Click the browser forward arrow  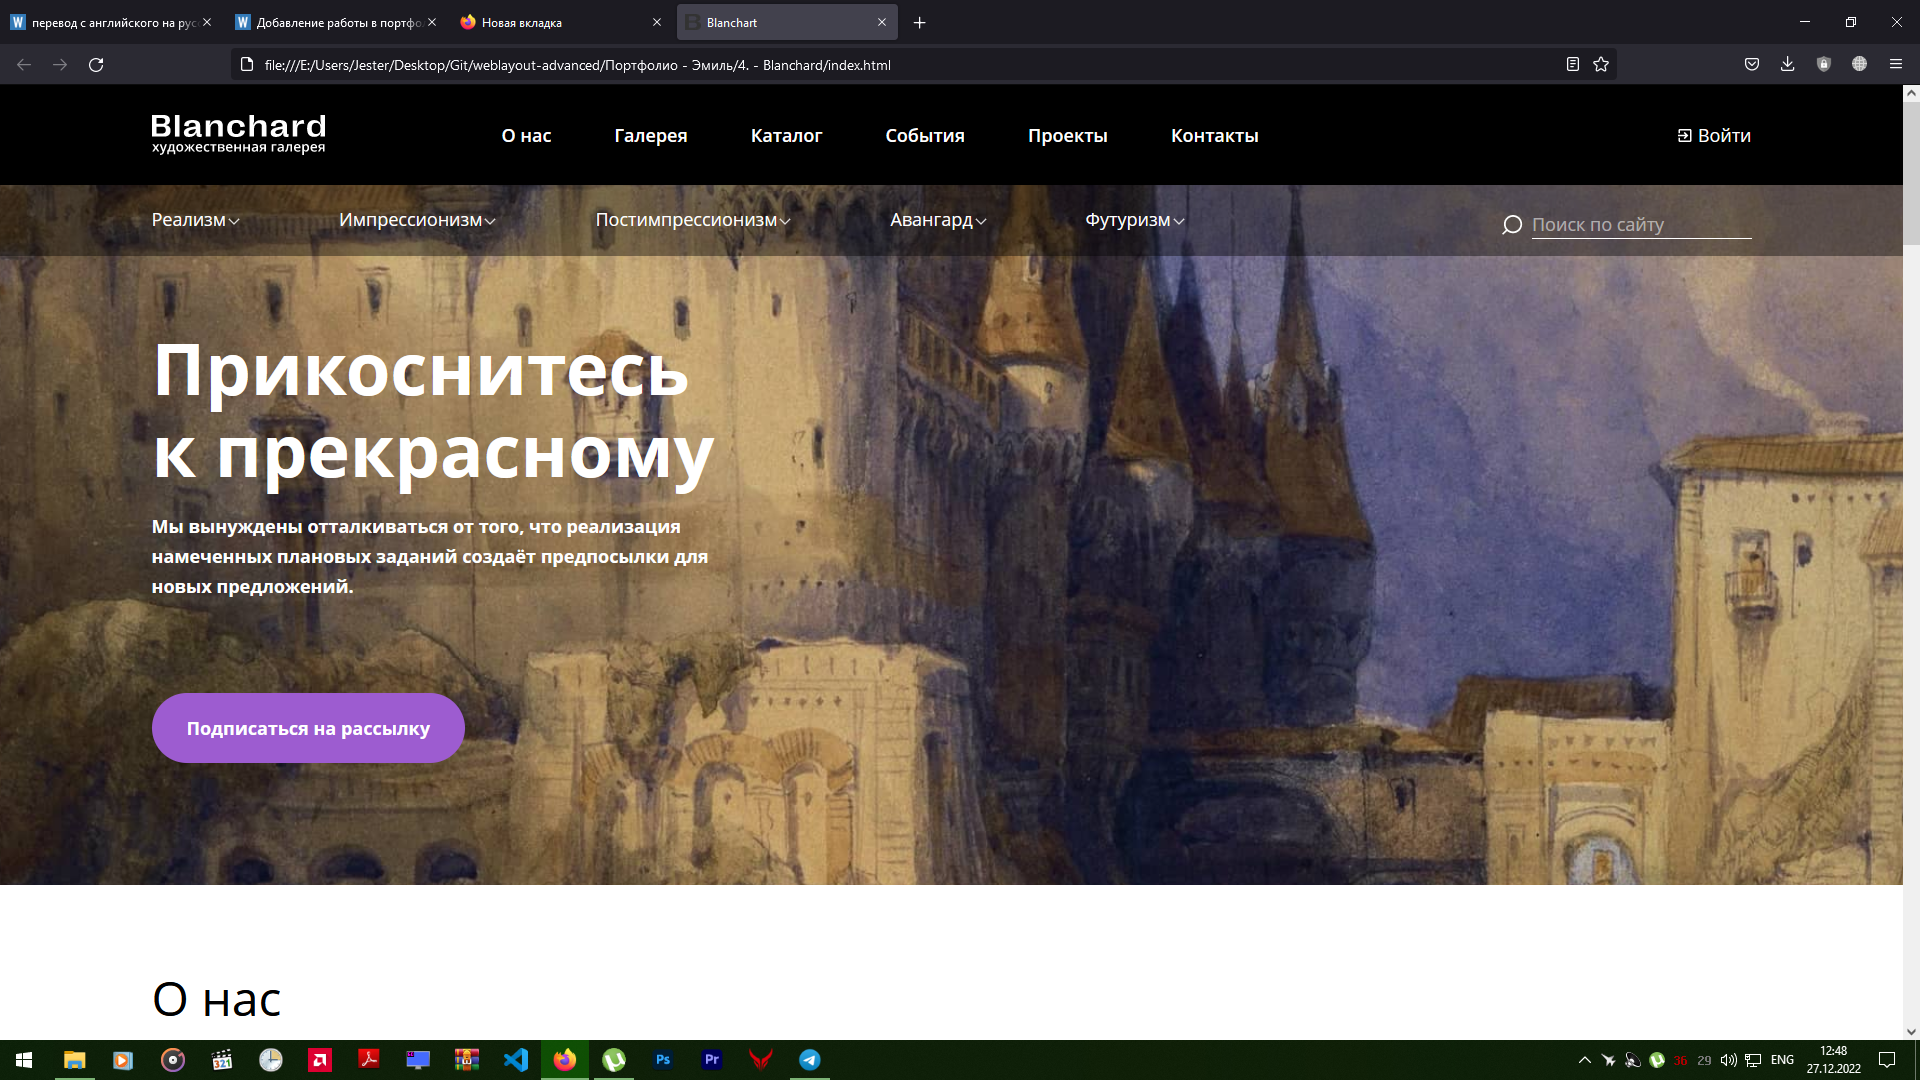pos(60,65)
